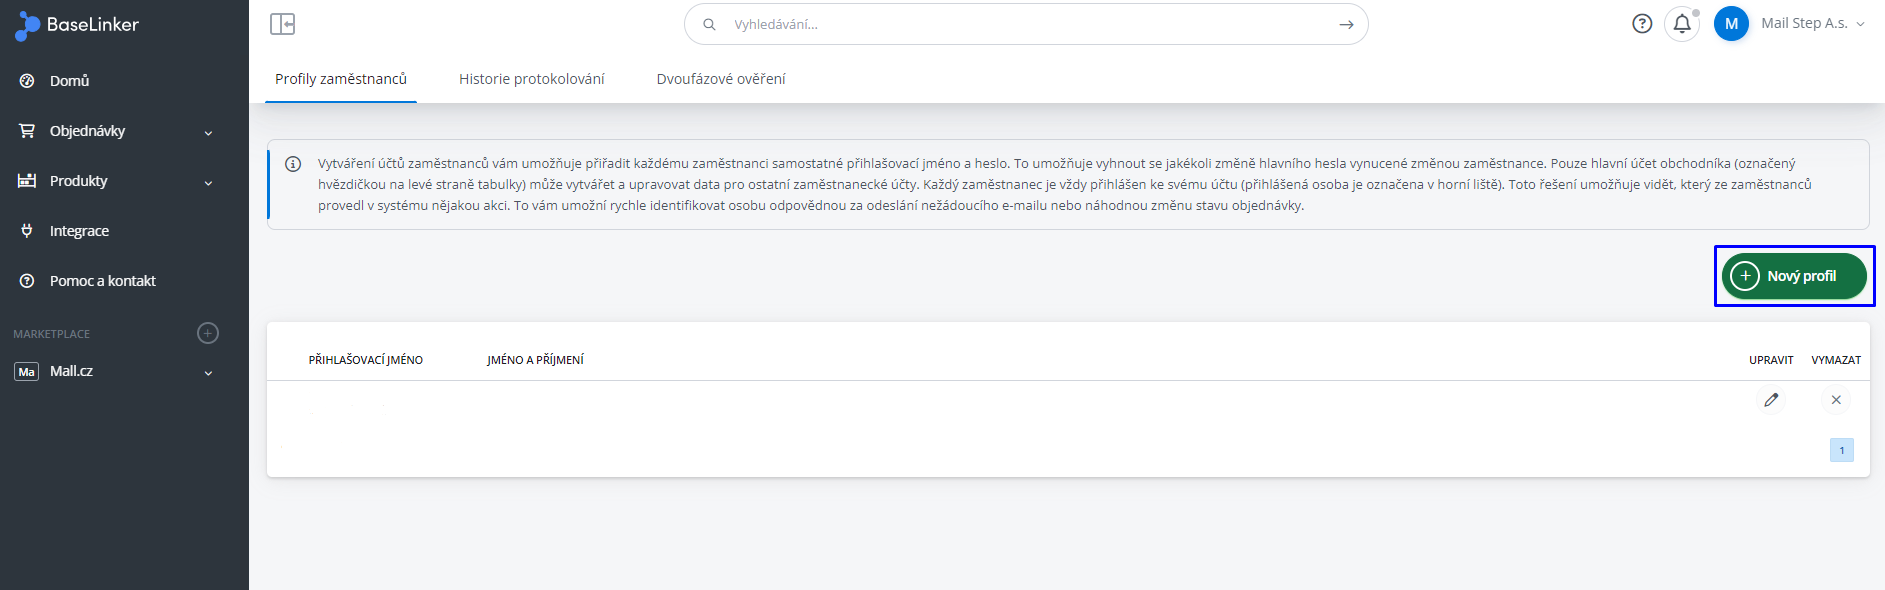Open the help question mark icon
Screen dimensions: 1885x590
pos(1641,24)
